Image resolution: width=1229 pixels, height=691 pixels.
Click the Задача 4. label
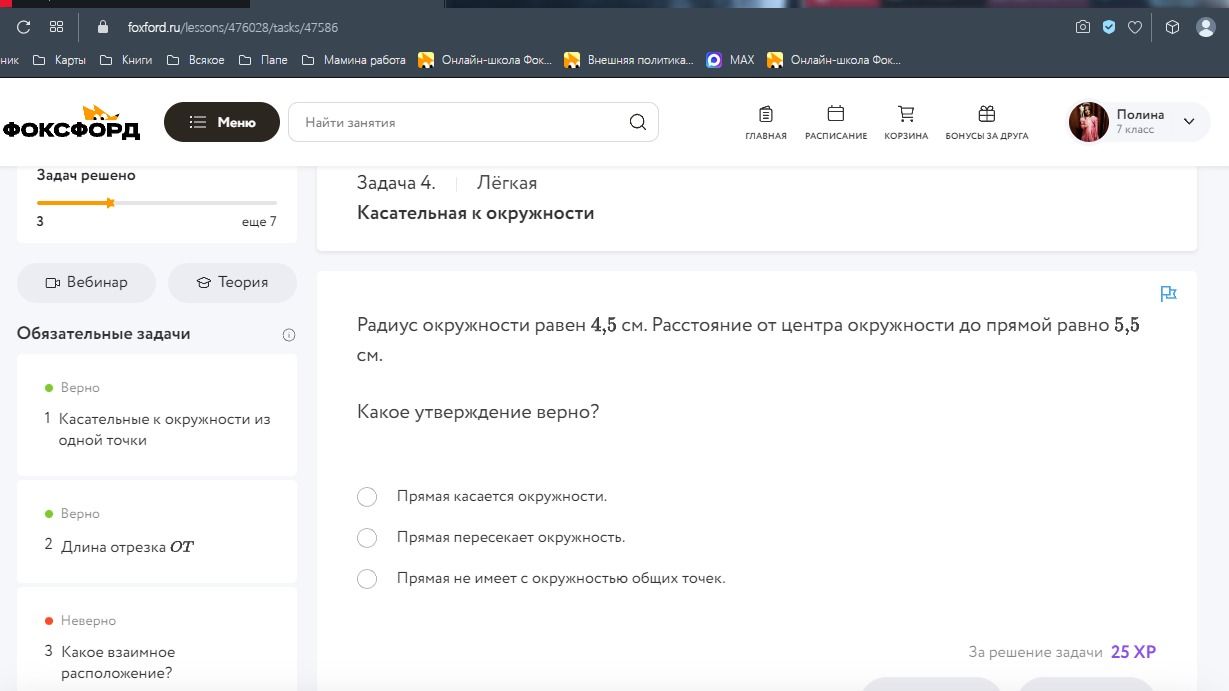coord(396,183)
